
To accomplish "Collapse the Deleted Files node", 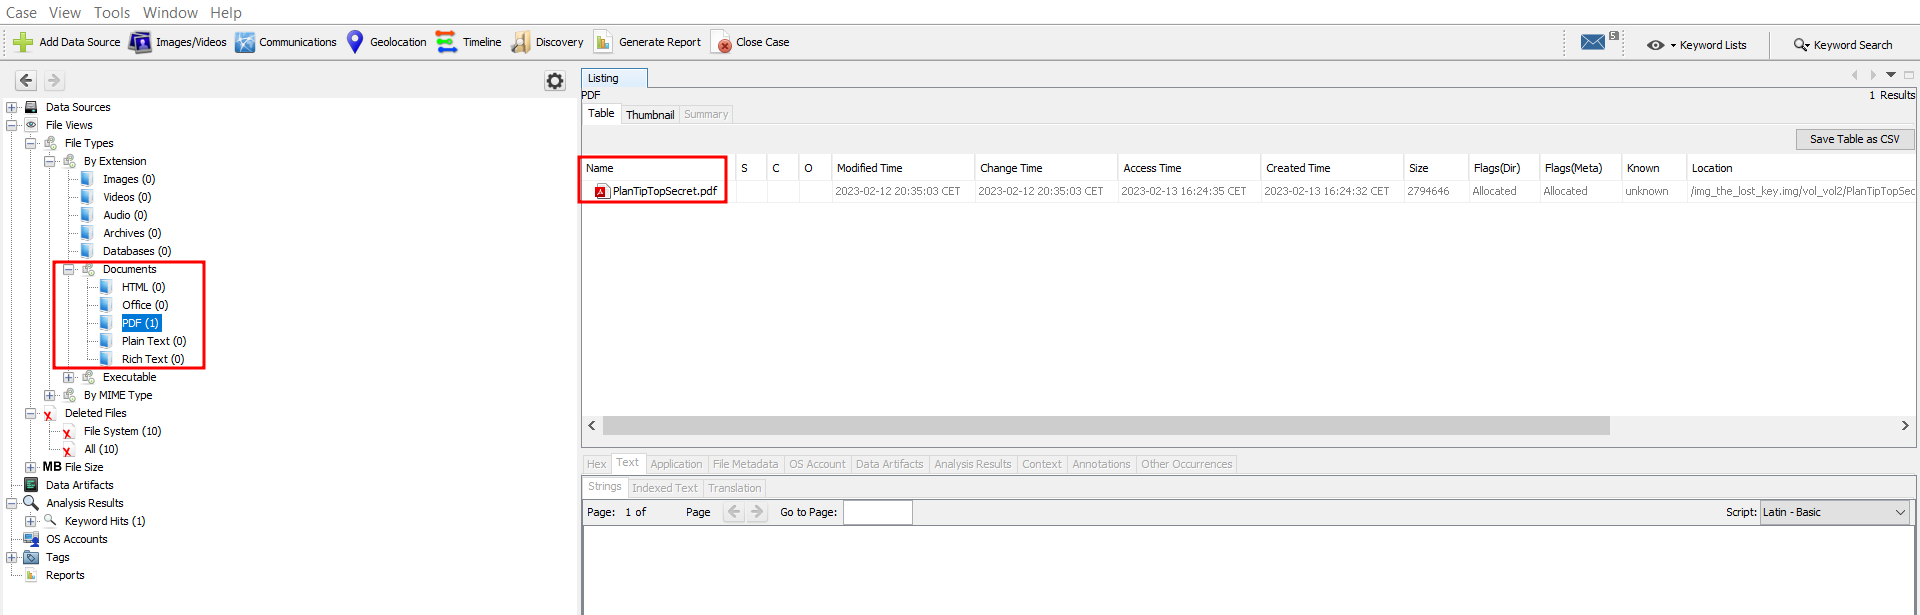I will pos(31,413).
